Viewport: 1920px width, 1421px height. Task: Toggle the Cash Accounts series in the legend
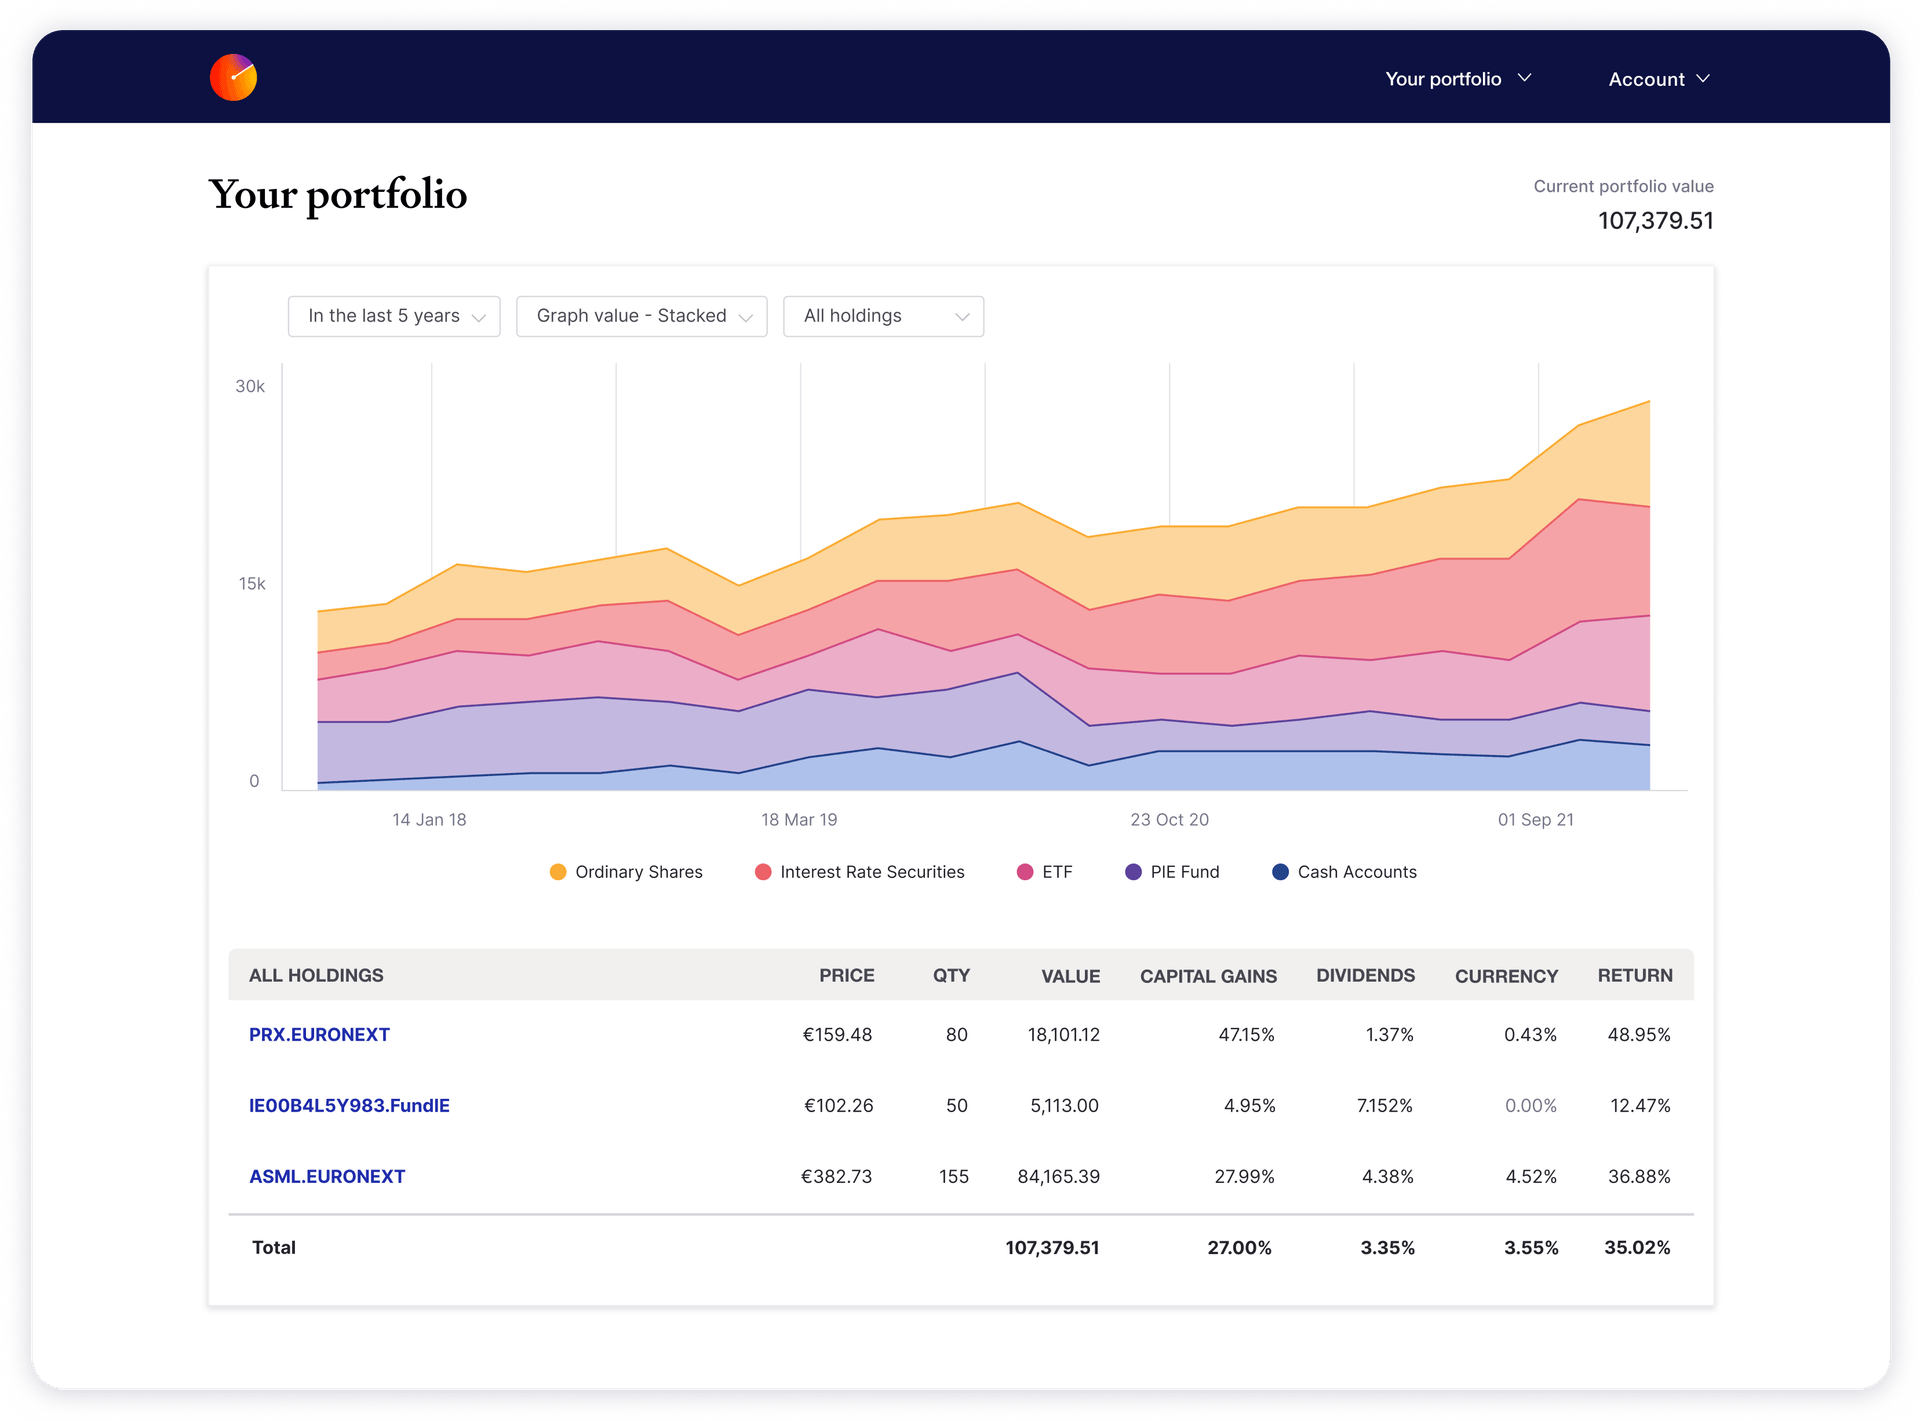pyautogui.click(x=1345, y=871)
